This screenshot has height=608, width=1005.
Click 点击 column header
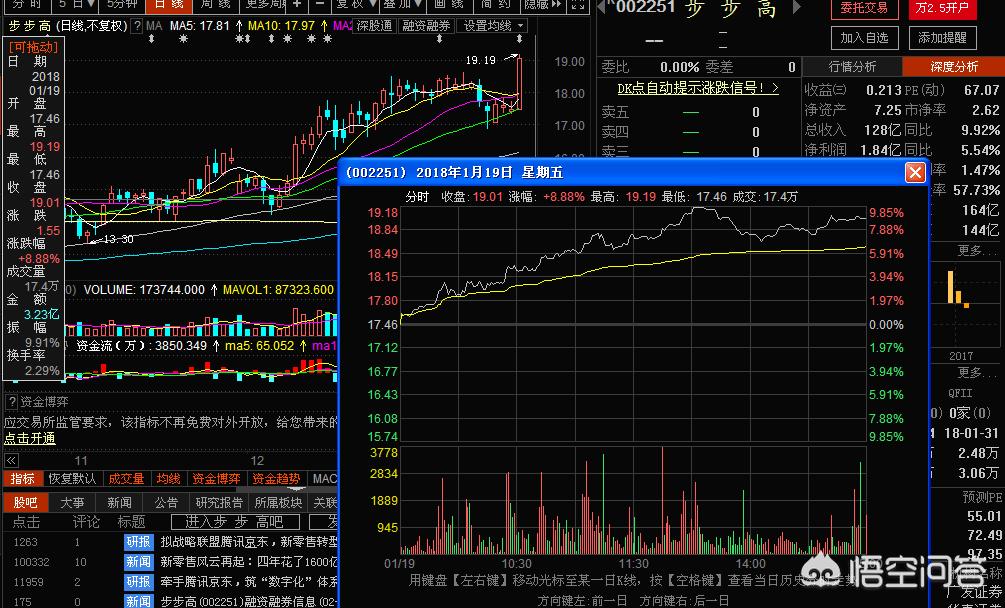tap(26, 522)
